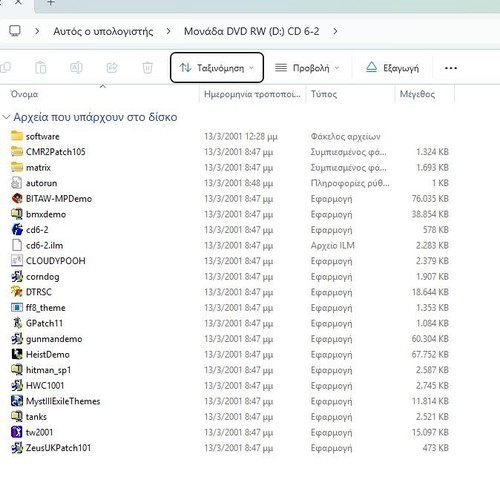The height and width of the screenshot is (500, 500).
Task: Click the This PC monitor icon
Action: (x=15, y=31)
